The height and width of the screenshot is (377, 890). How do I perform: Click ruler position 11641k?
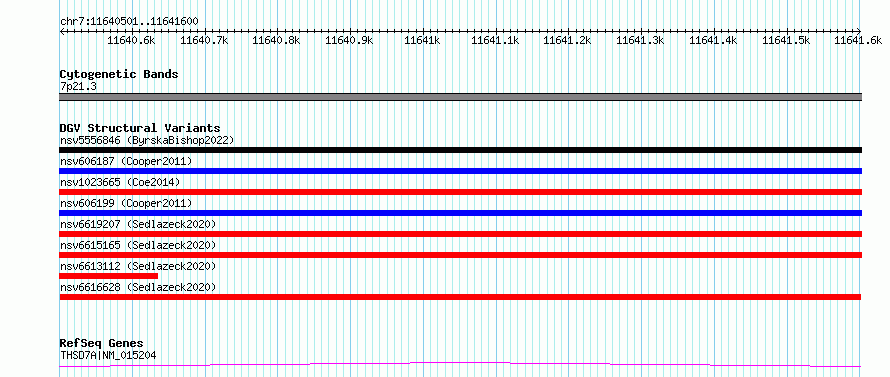coord(422,40)
